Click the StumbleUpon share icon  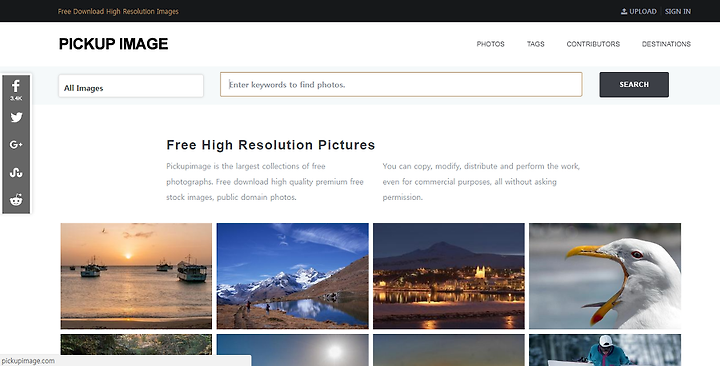(x=16, y=172)
